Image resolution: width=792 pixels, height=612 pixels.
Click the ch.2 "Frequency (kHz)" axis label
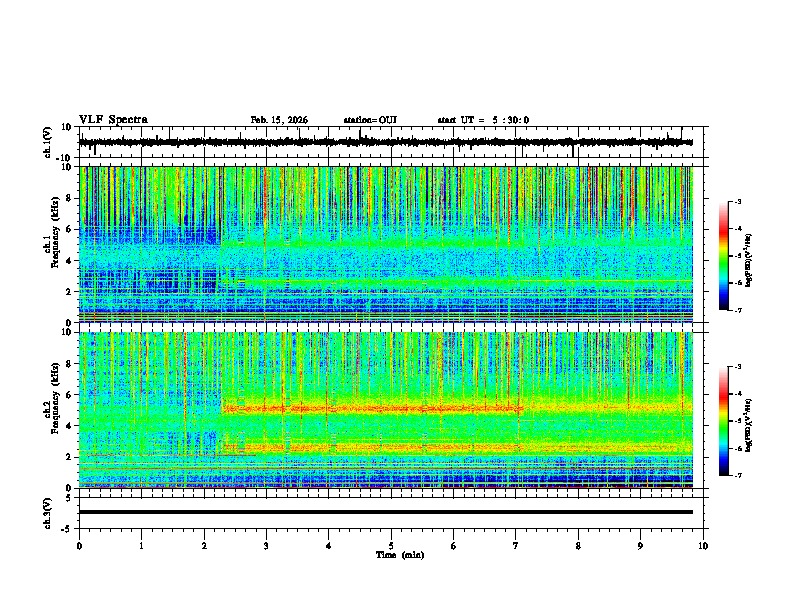click(56, 398)
